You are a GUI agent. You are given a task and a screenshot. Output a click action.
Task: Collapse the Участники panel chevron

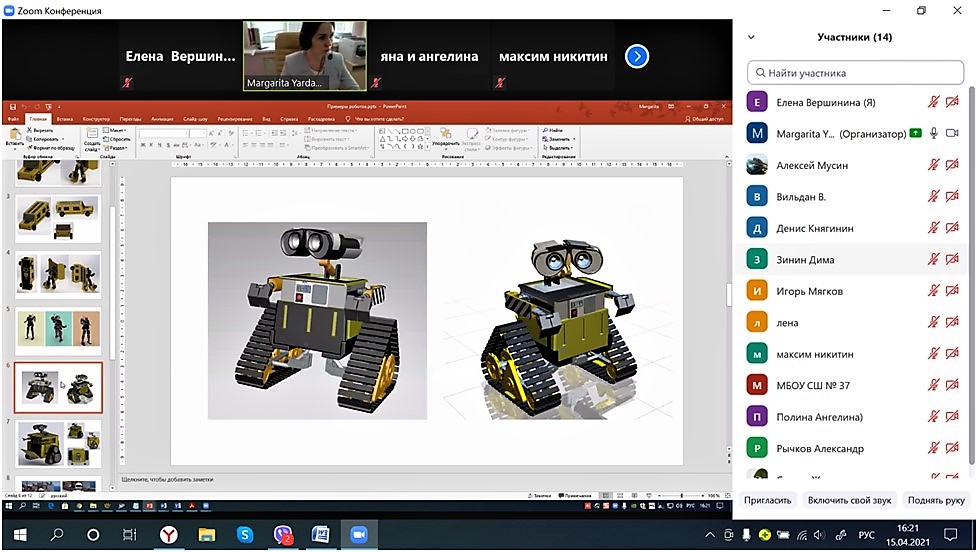tap(751, 37)
